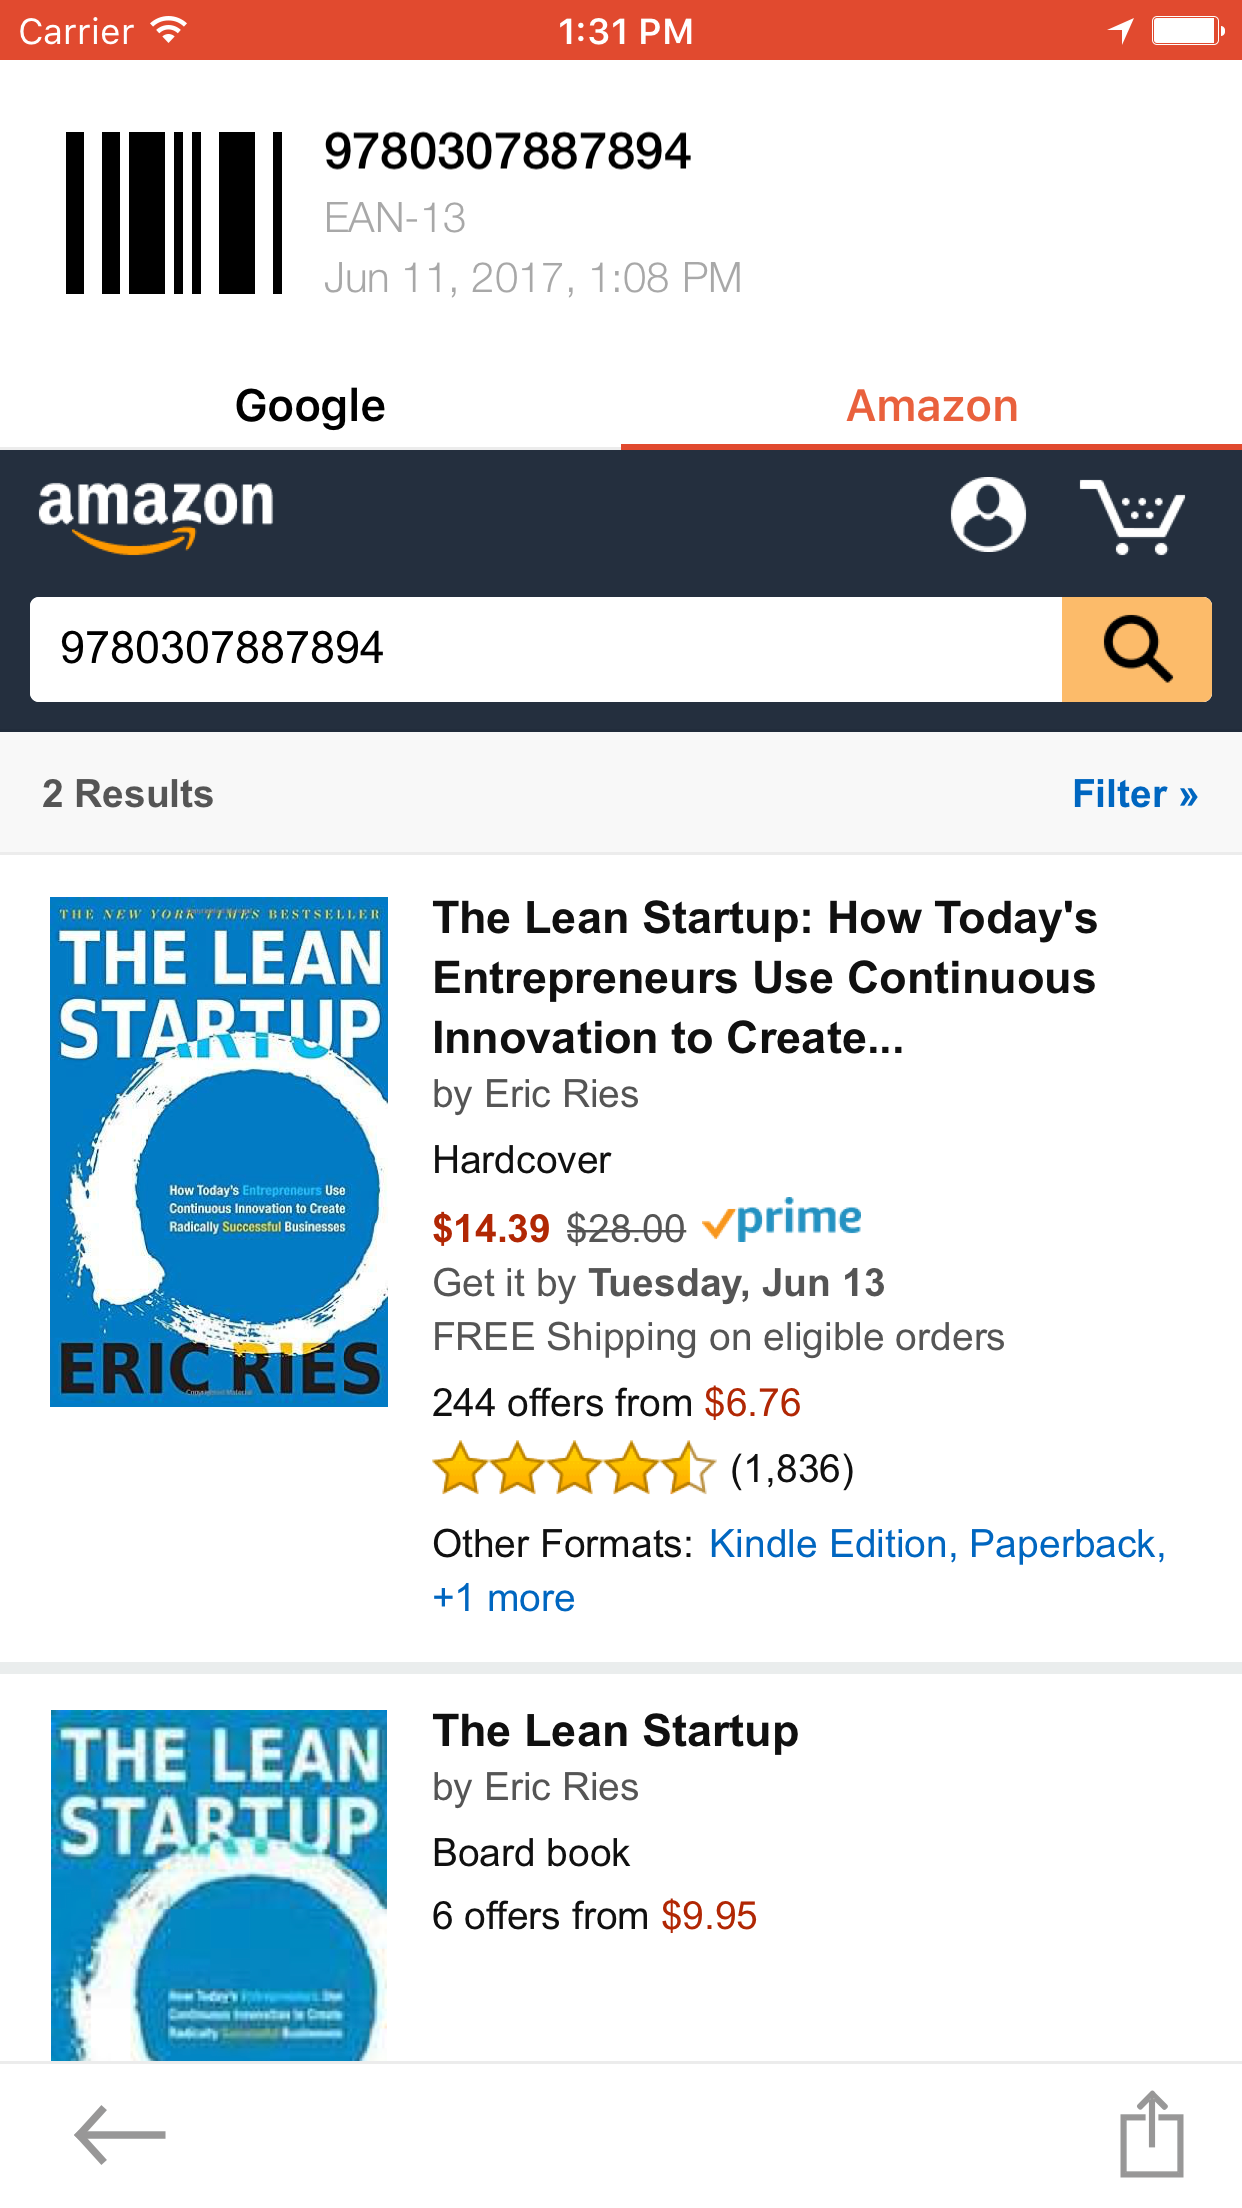Click the Amazon search text field

tap(545, 649)
